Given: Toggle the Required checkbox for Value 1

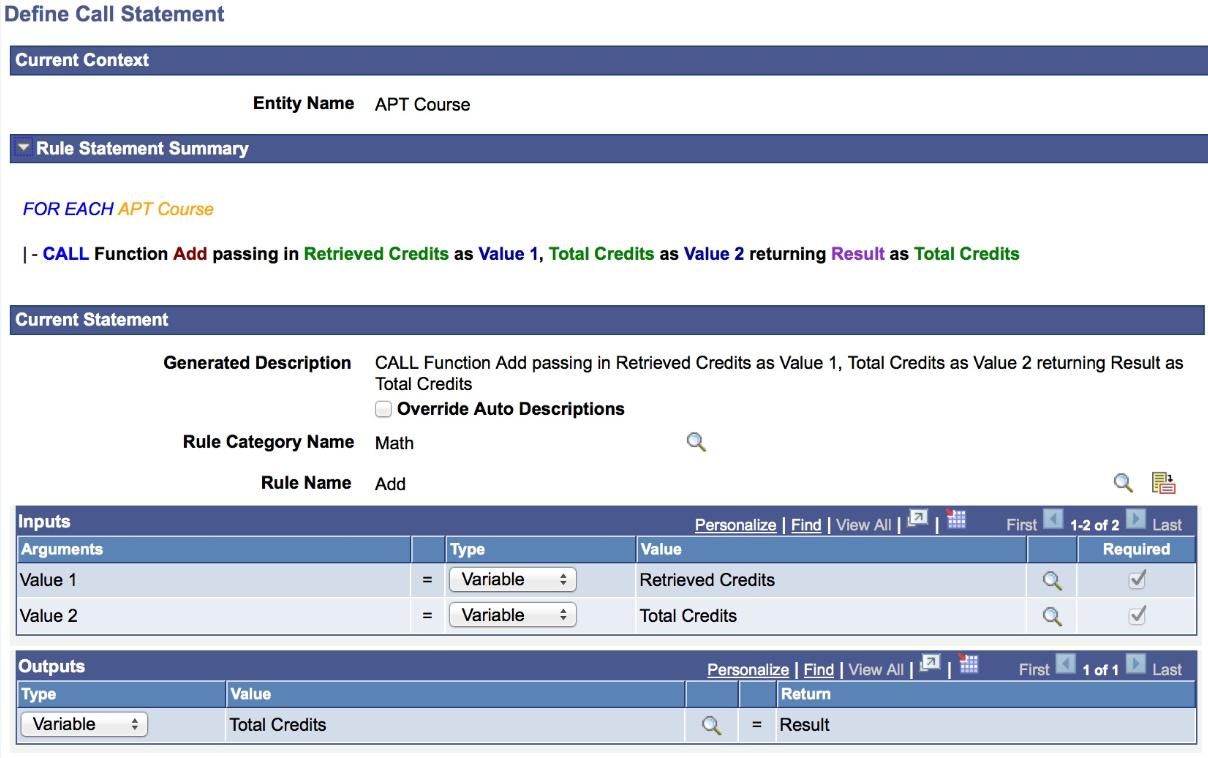Looking at the screenshot, I should click(x=1136, y=580).
